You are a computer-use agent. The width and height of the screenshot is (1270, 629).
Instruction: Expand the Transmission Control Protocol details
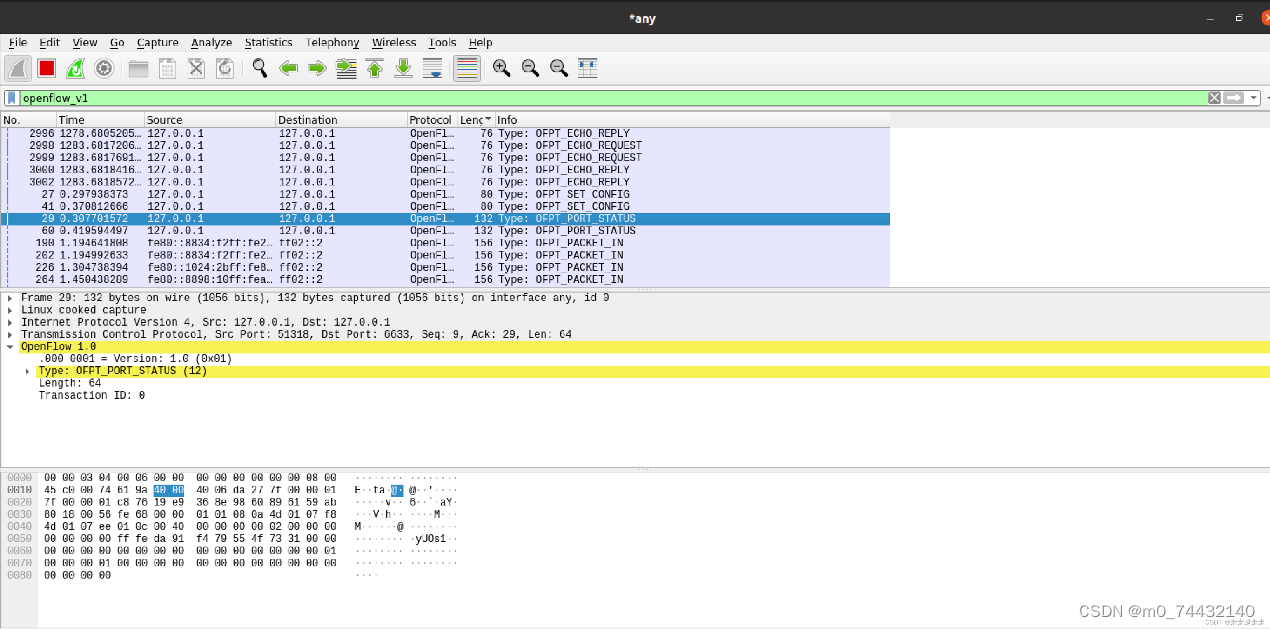(10, 334)
